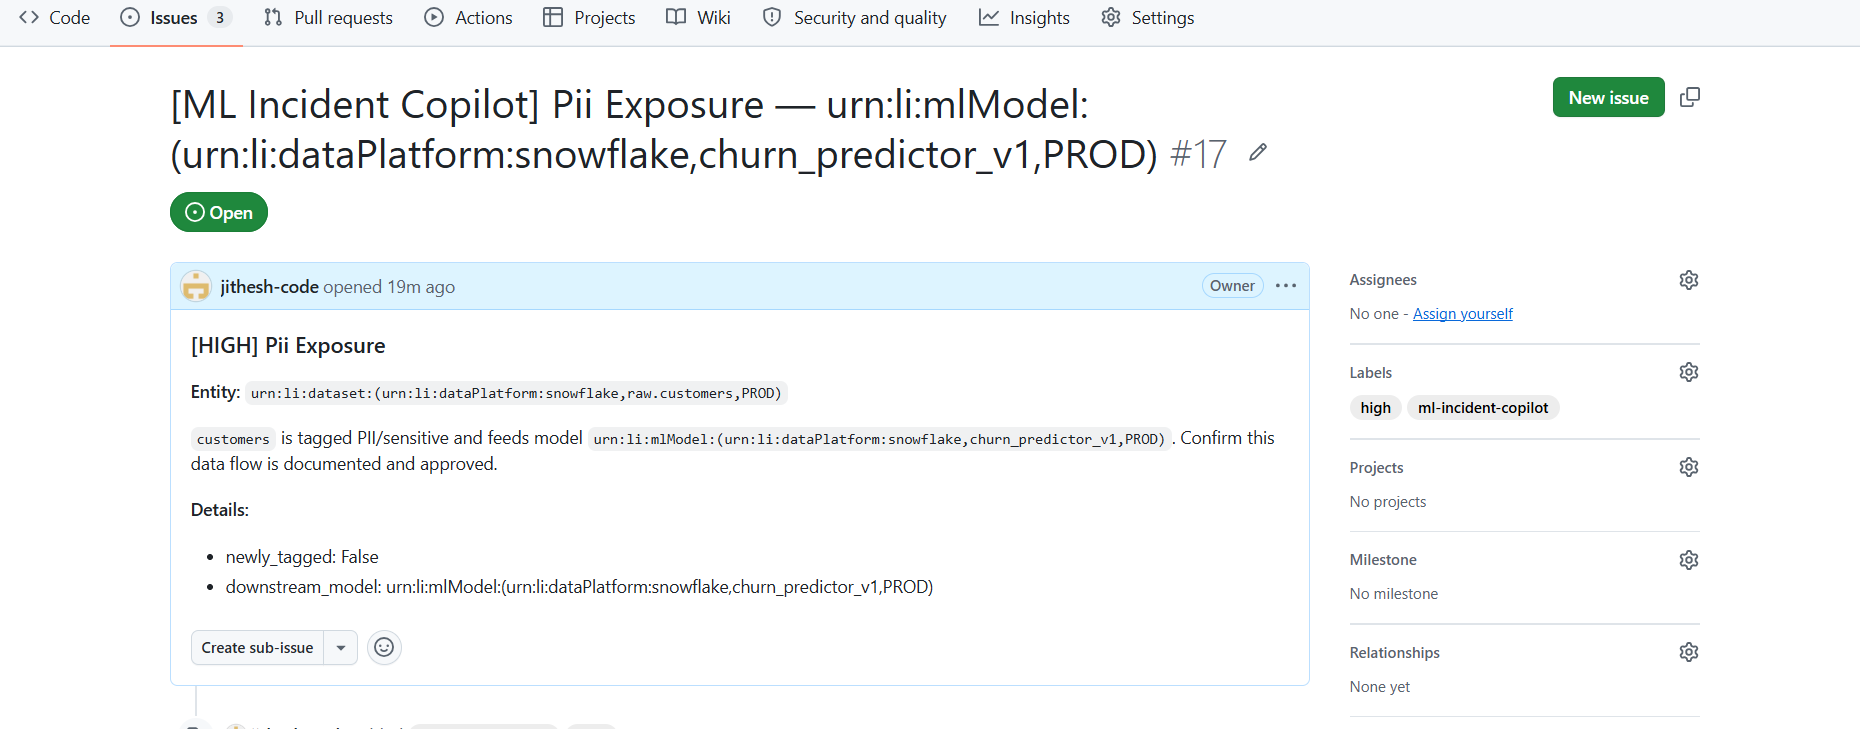1860x729 pixels.
Task: Edit issue title with pencil icon
Action: (x=1258, y=152)
